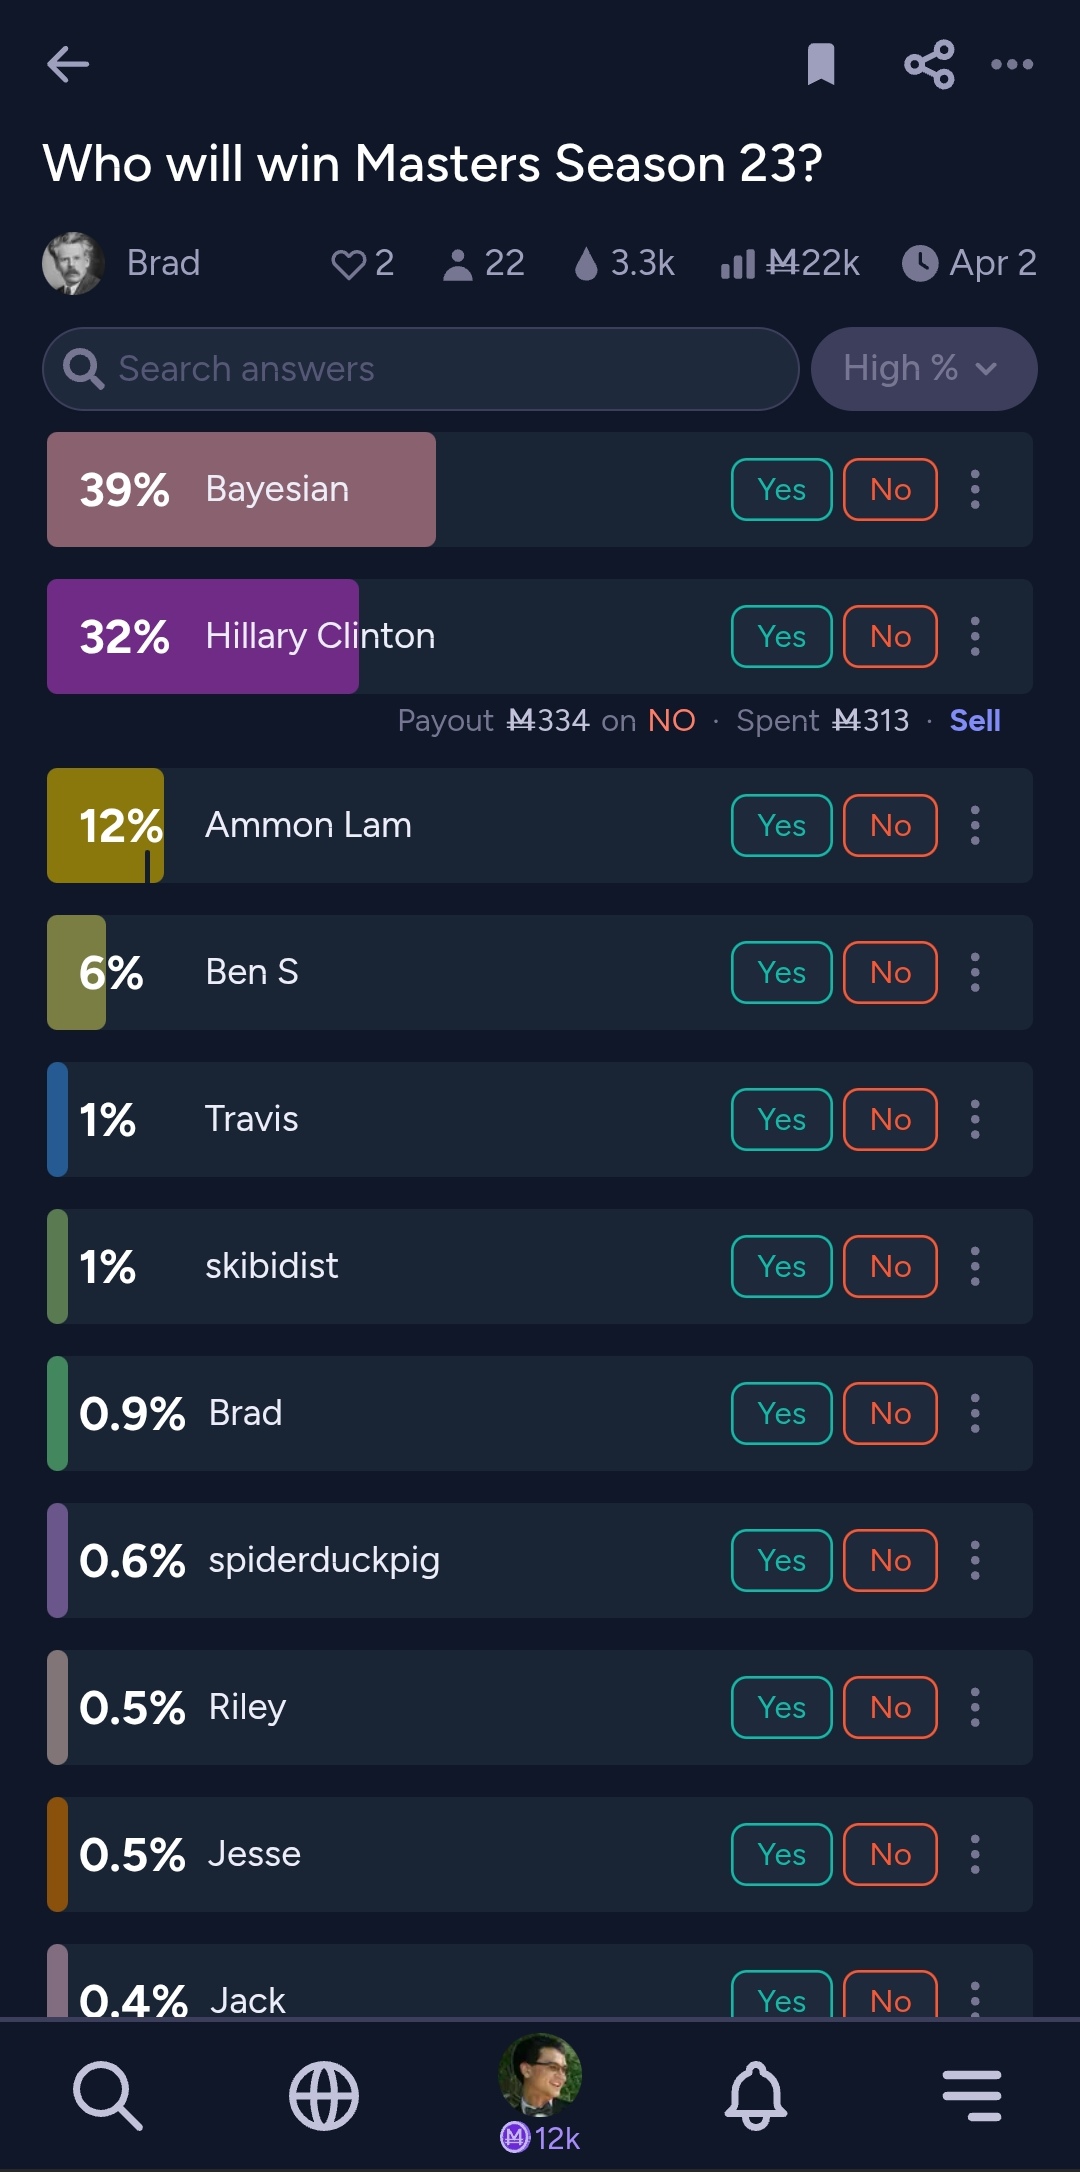Open notifications bell icon
Image resolution: width=1080 pixels, height=2172 pixels.
(756, 2095)
